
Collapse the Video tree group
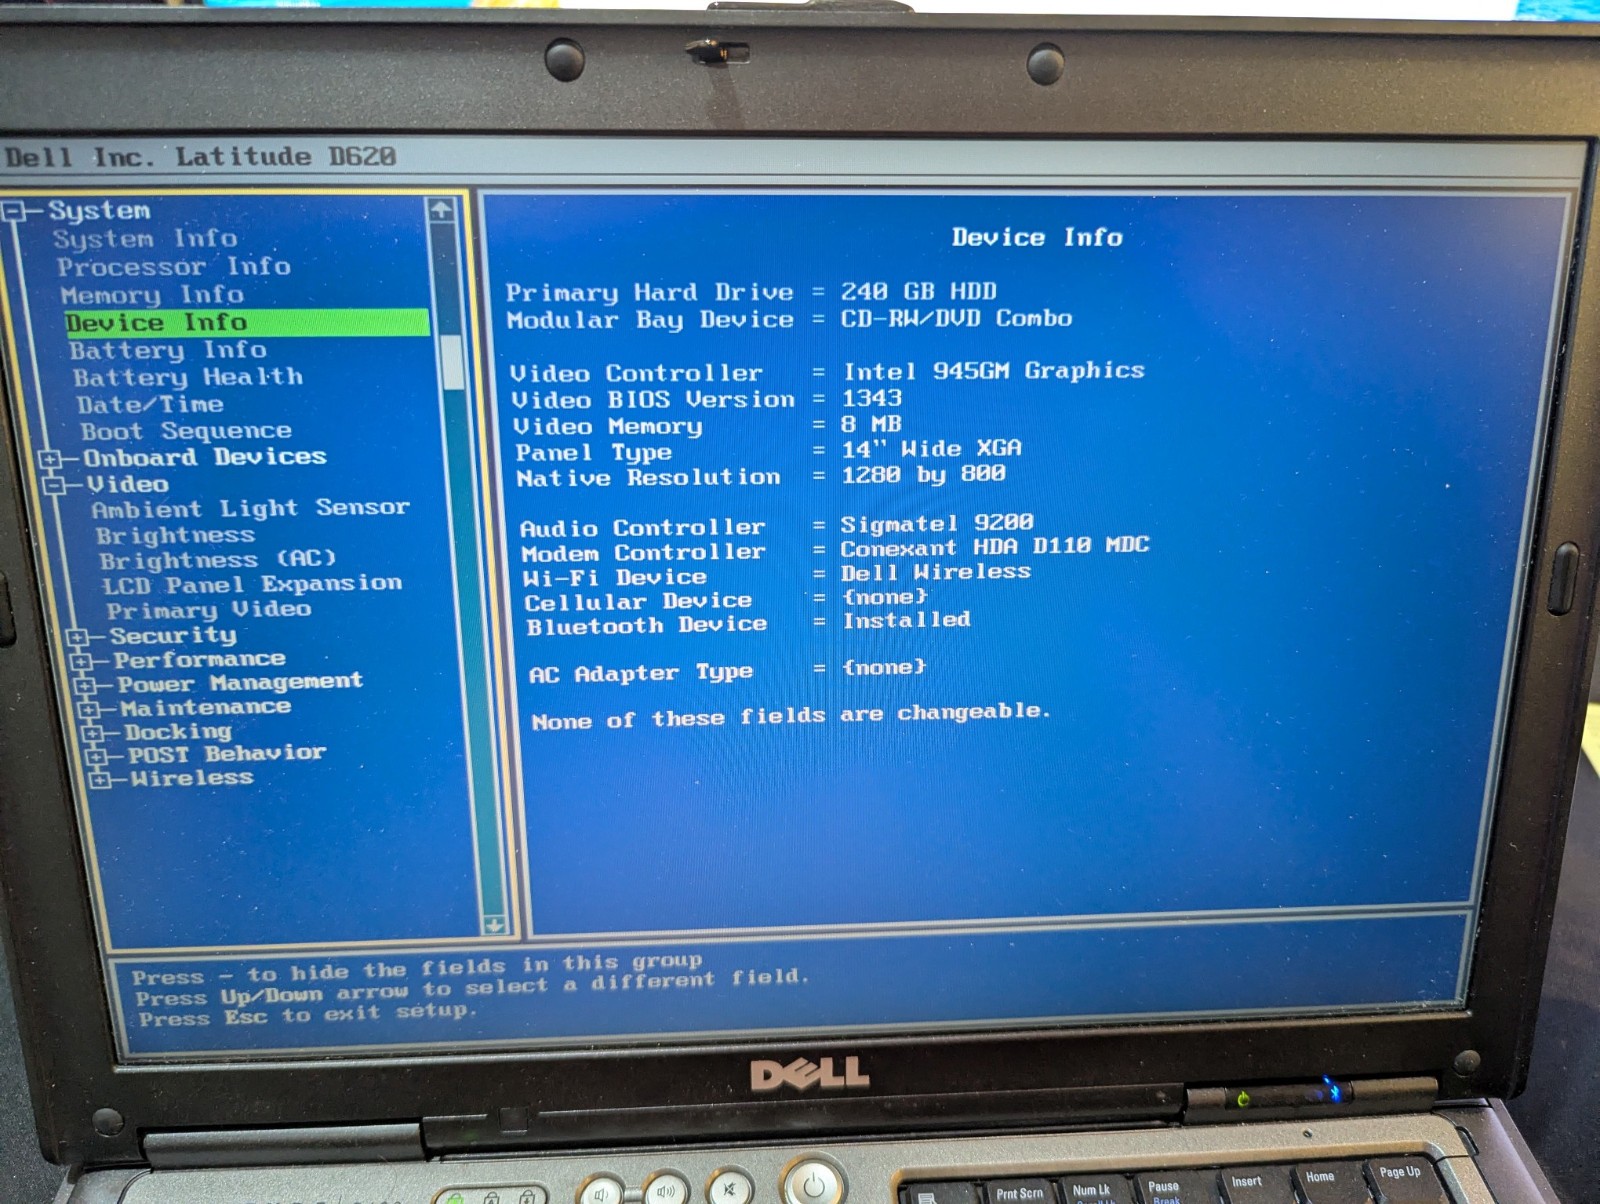[x=55, y=485]
